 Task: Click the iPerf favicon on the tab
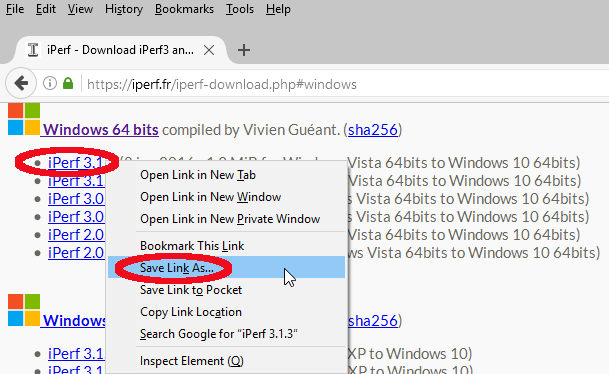(33, 50)
